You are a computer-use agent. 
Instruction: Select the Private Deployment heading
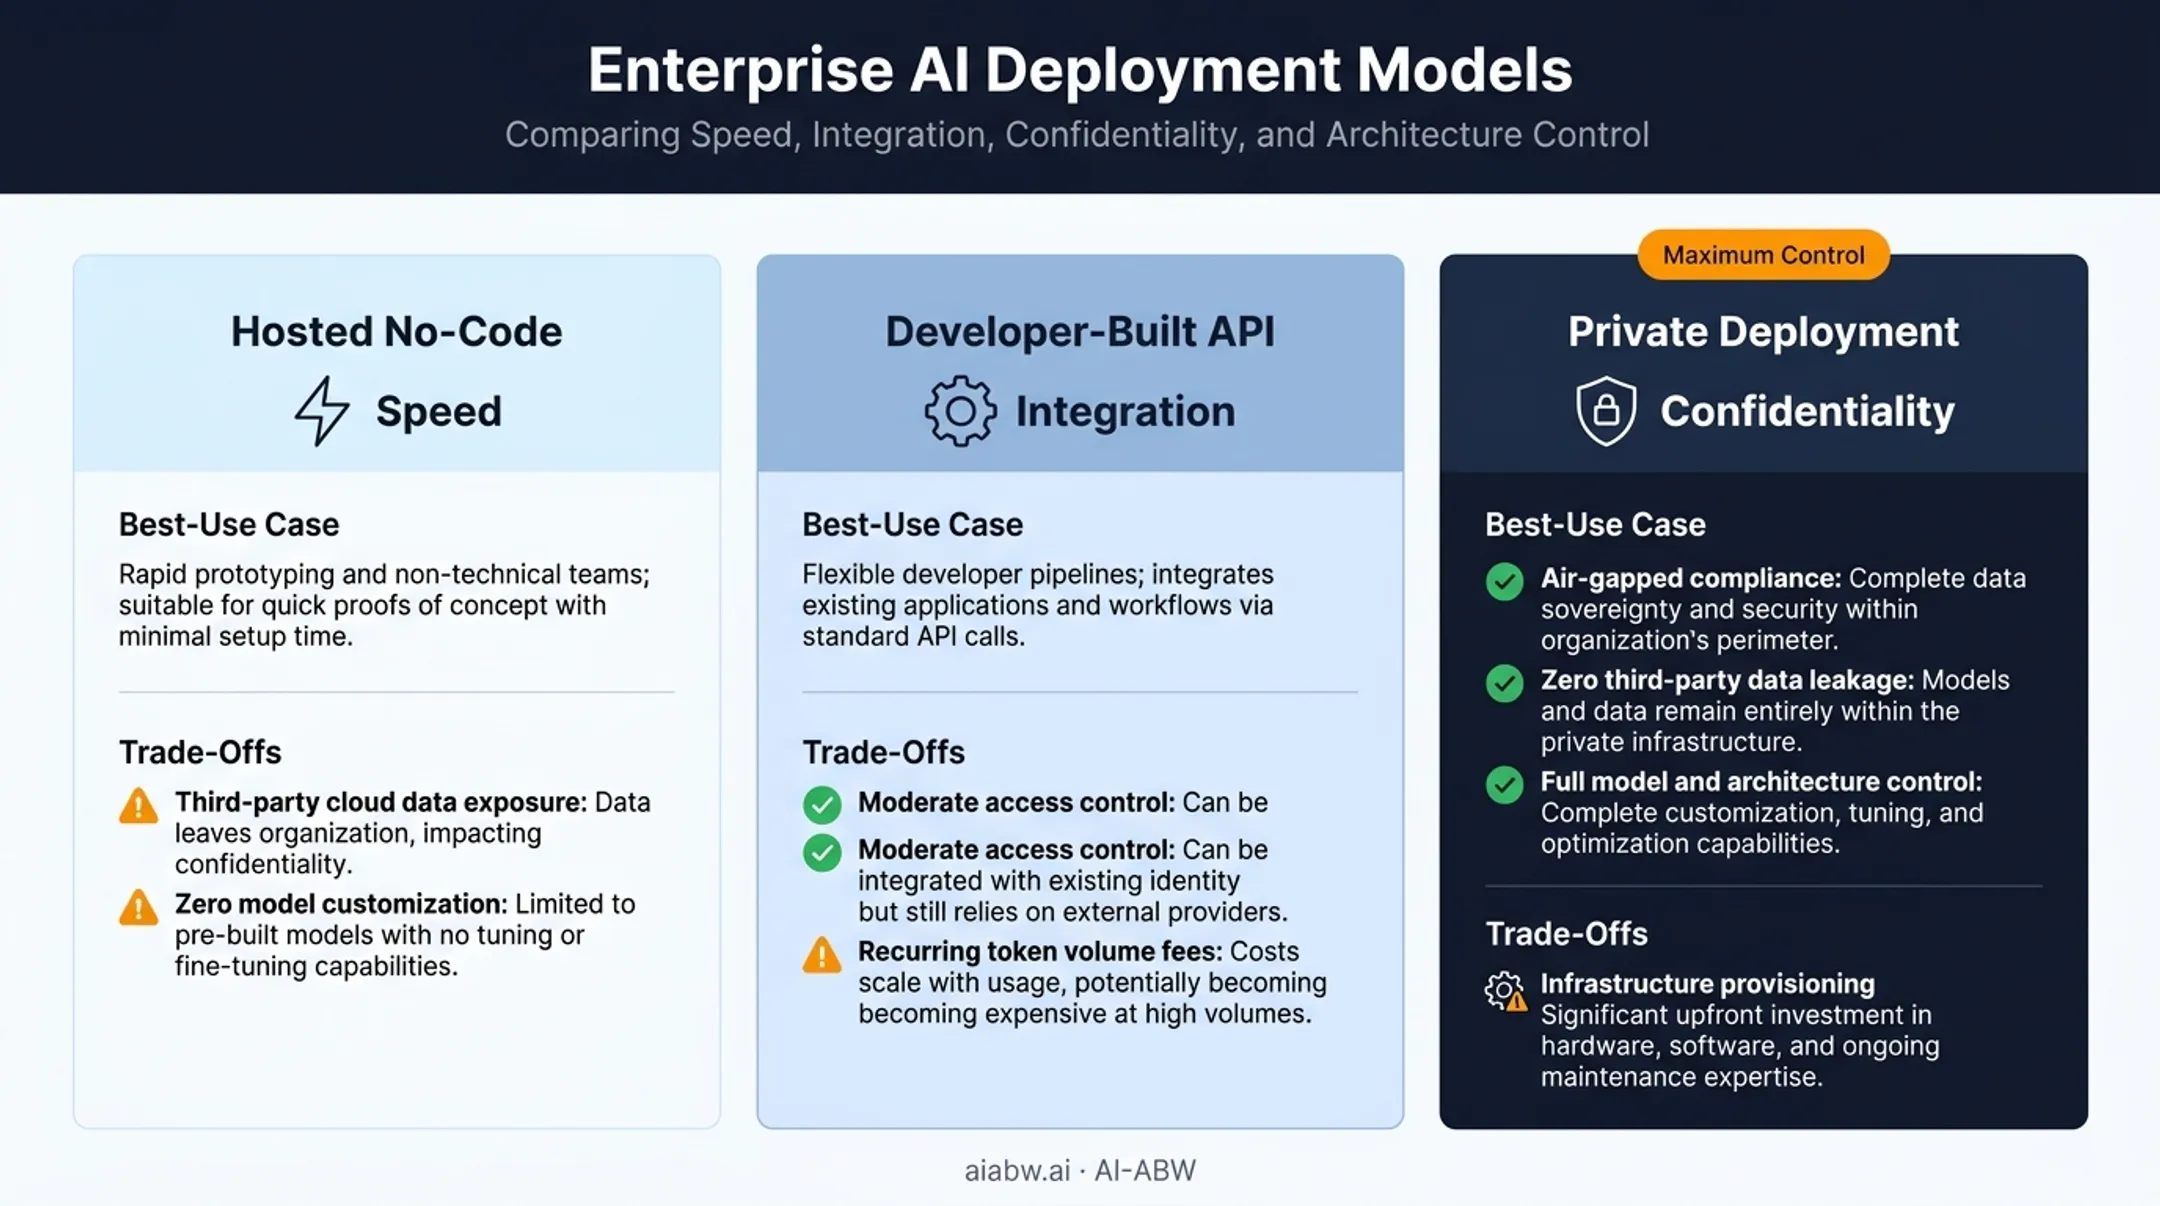pos(1763,331)
